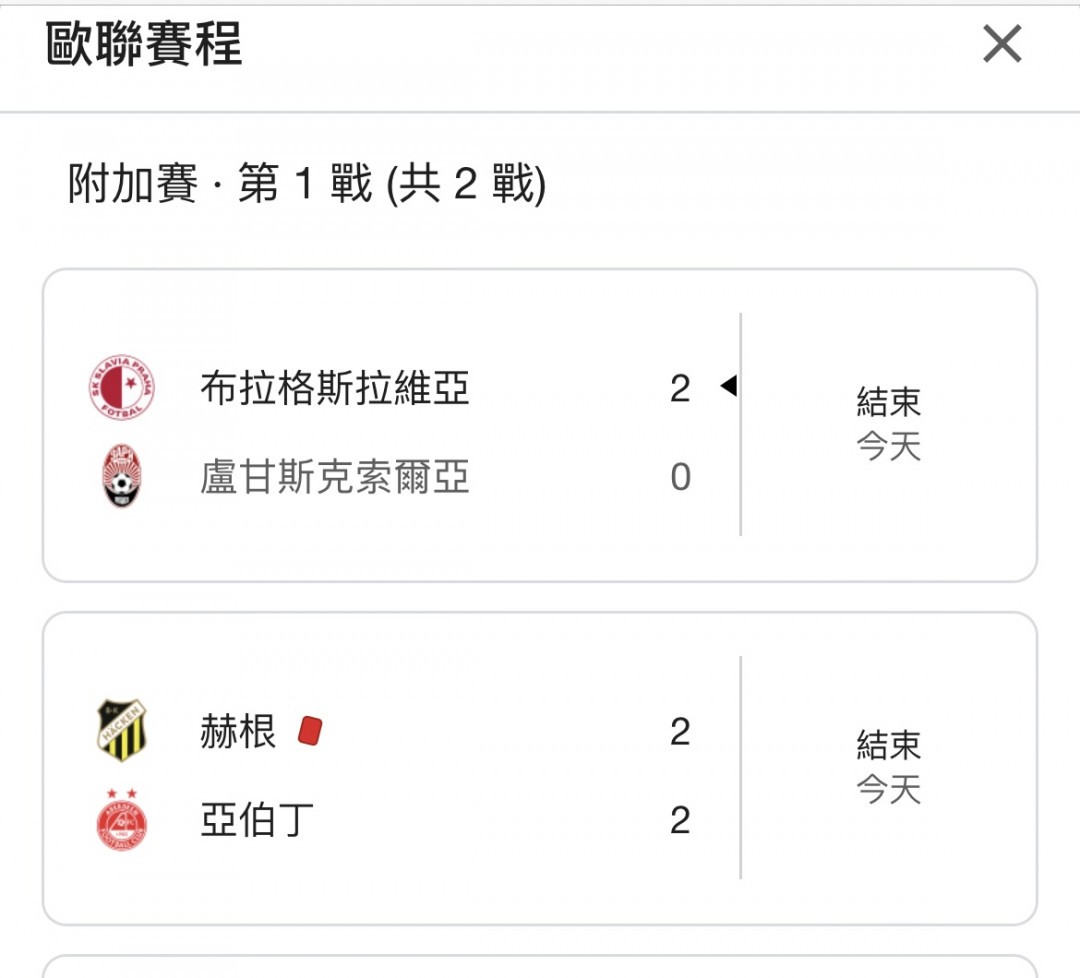Click the 歐聯賽程 header title
Image resolution: width=1080 pixels, height=978 pixels.
tap(144, 44)
